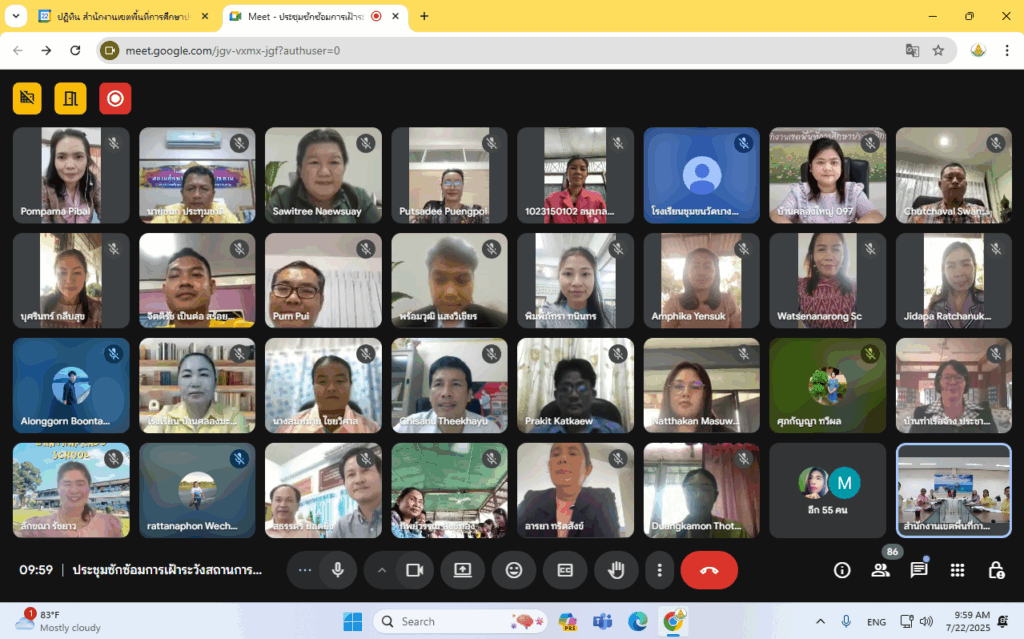Viewport: 1024px width, 639px height.
Task: Click muted mic icon on rattanaphon Wech tile
Action: 240,459
